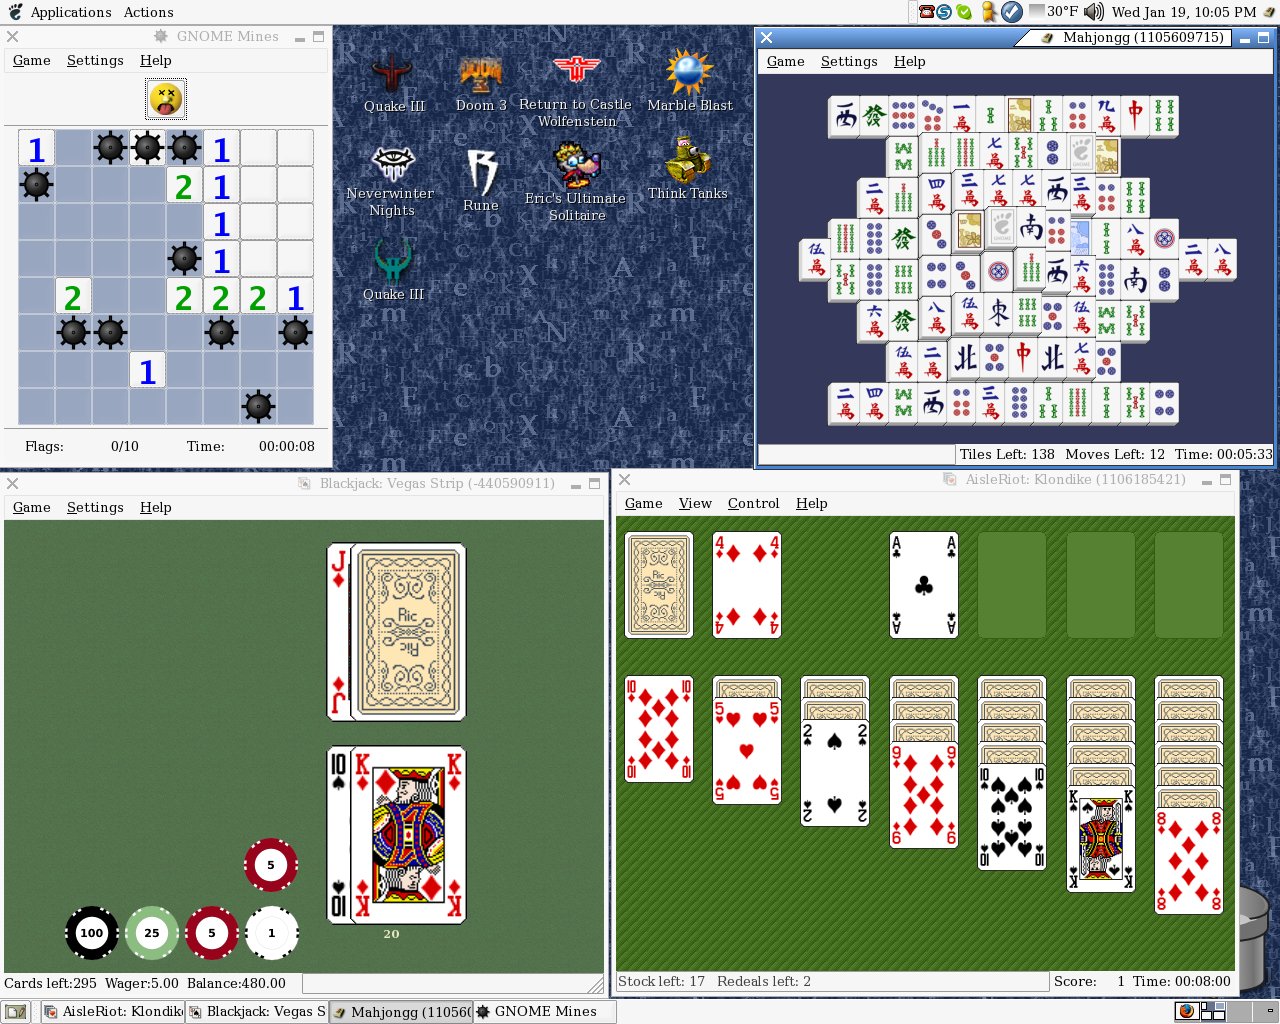Screen dimensions: 1280x1024
Task: Switch to AisleRiot Klondike in the taskbar
Action: click(x=113, y=1011)
